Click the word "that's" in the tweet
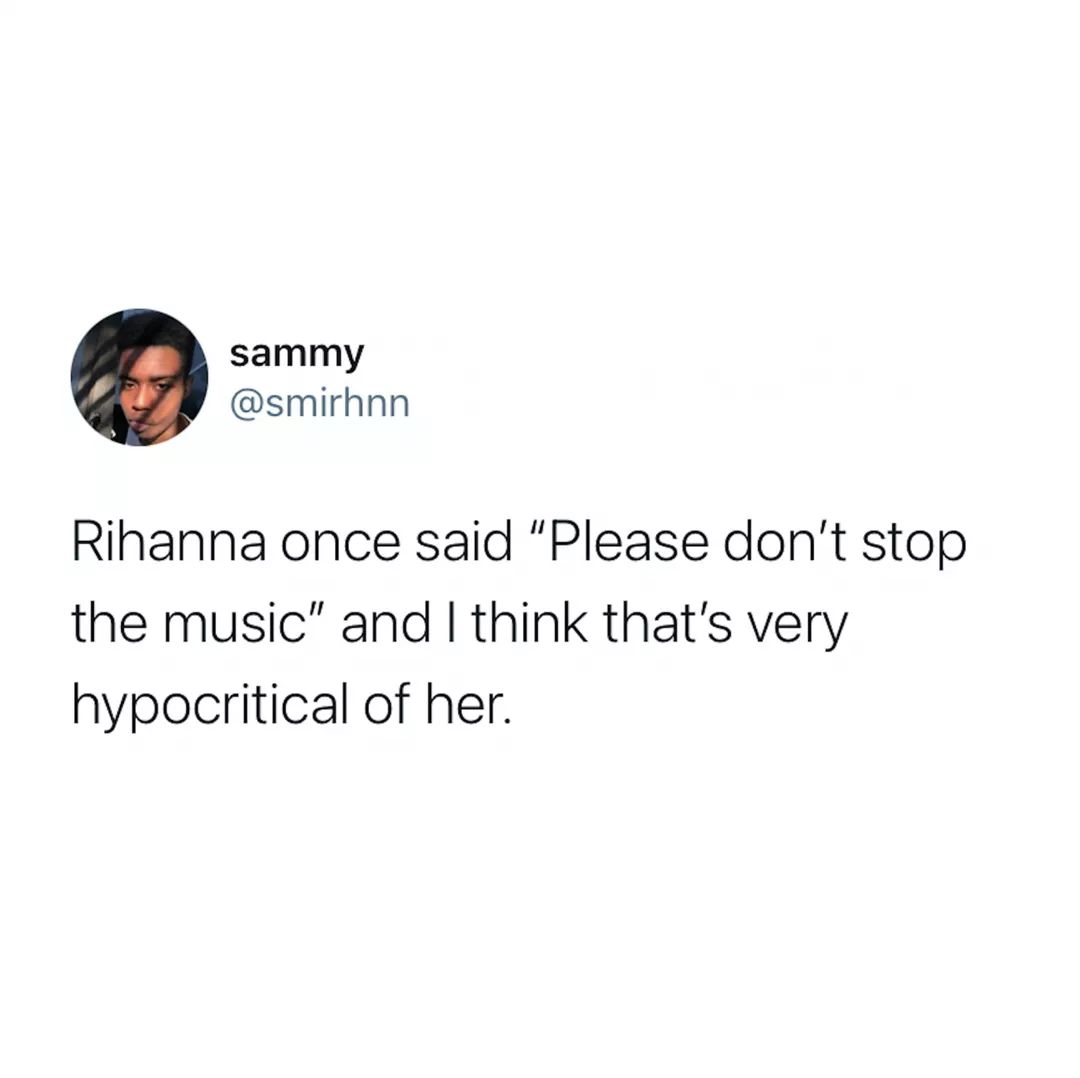Screen dimensions: 1080x1078 [667, 623]
